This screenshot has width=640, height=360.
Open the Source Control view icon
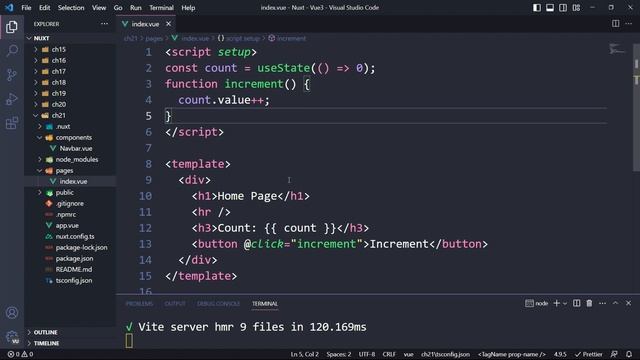coord(12,75)
